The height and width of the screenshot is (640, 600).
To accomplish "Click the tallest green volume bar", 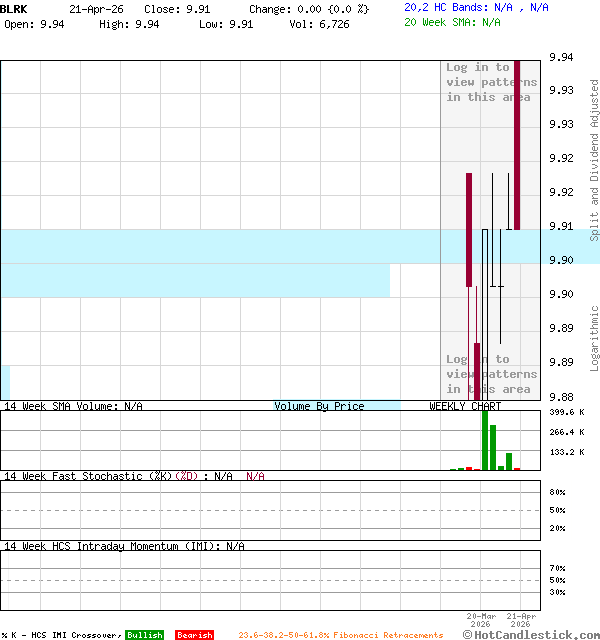I will pos(485,439).
